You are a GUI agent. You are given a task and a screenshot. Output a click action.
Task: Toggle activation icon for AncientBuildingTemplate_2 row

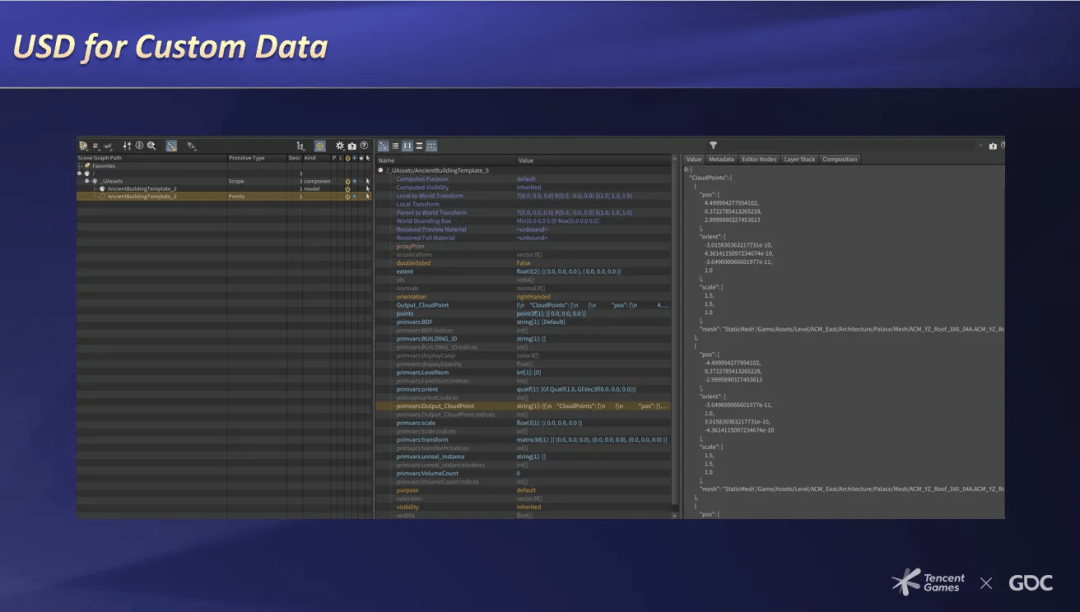pyautogui.click(x=347, y=189)
